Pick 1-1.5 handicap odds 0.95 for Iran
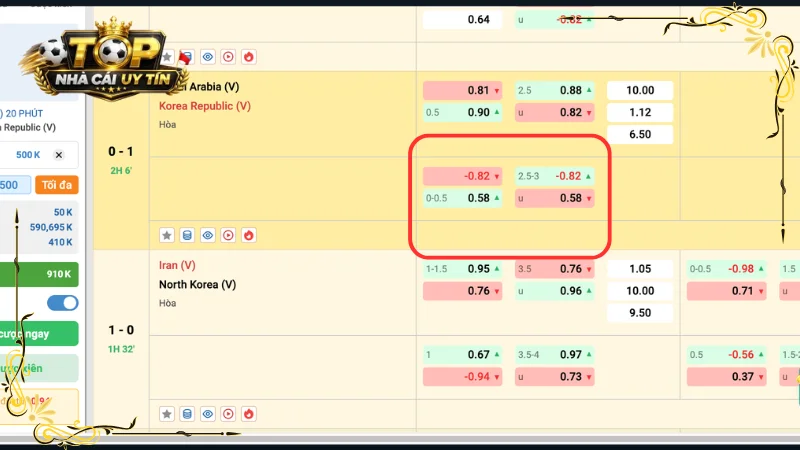Screen dimensions: 800x450 point(462,269)
